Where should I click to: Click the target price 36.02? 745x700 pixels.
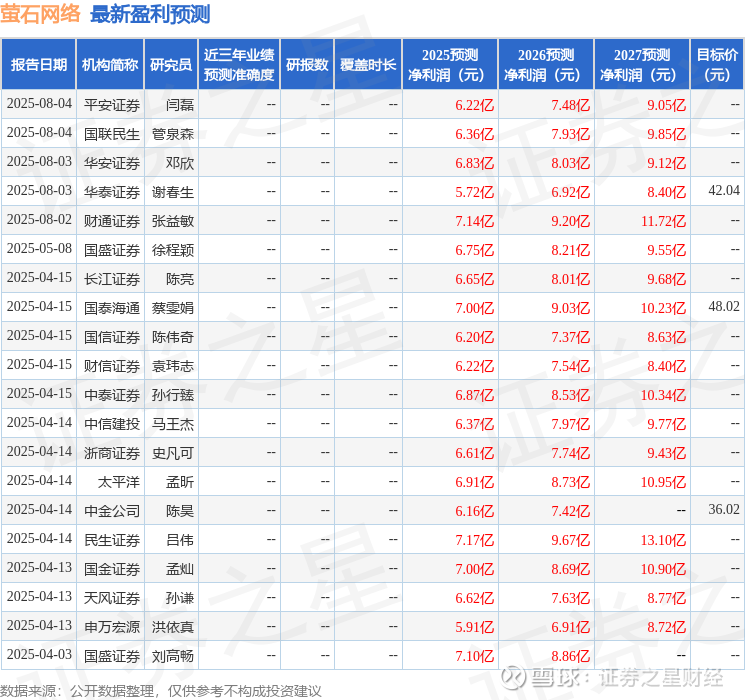[724, 509]
